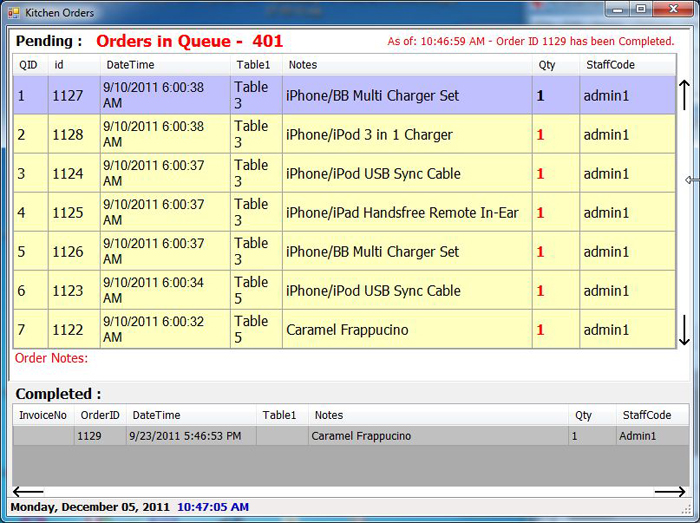Select order id 1126 cell
Viewport: 700px width, 523px height.
[74, 251]
